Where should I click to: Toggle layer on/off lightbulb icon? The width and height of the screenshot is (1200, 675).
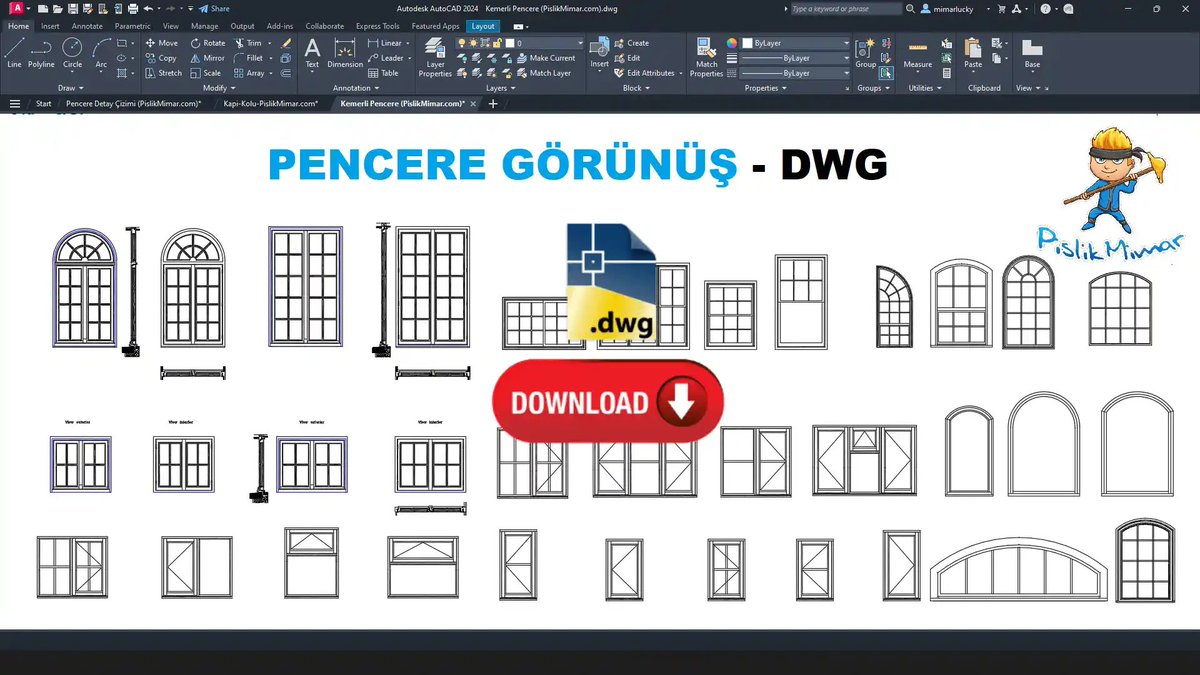click(x=462, y=44)
